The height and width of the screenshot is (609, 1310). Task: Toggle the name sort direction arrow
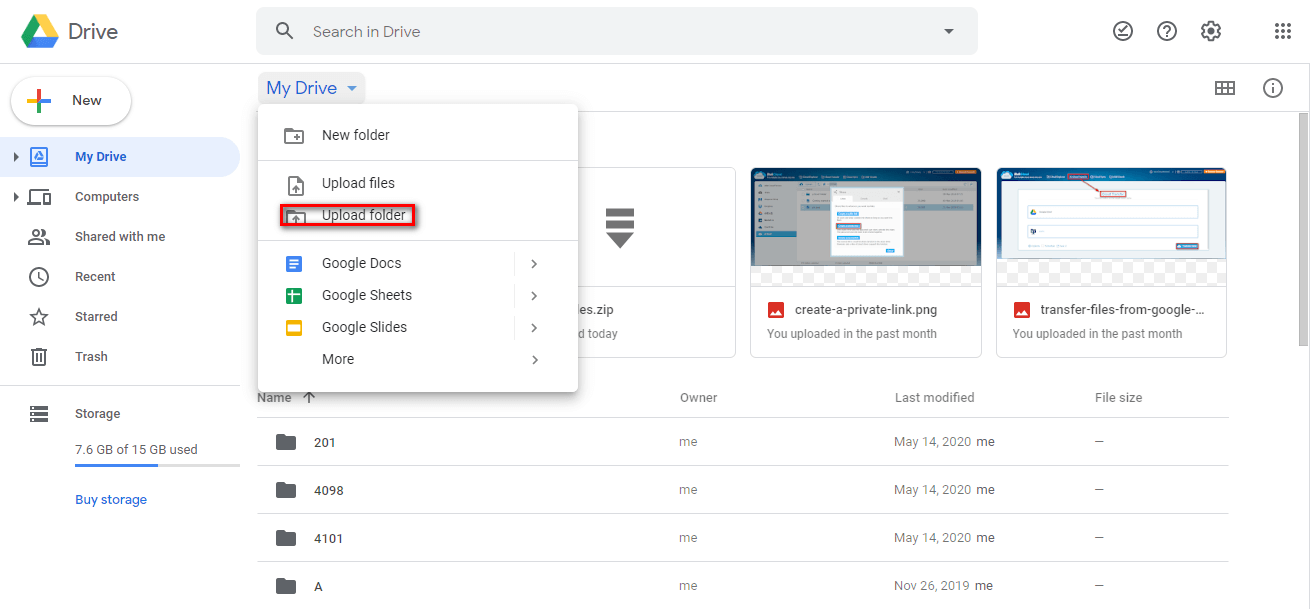[309, 397]
